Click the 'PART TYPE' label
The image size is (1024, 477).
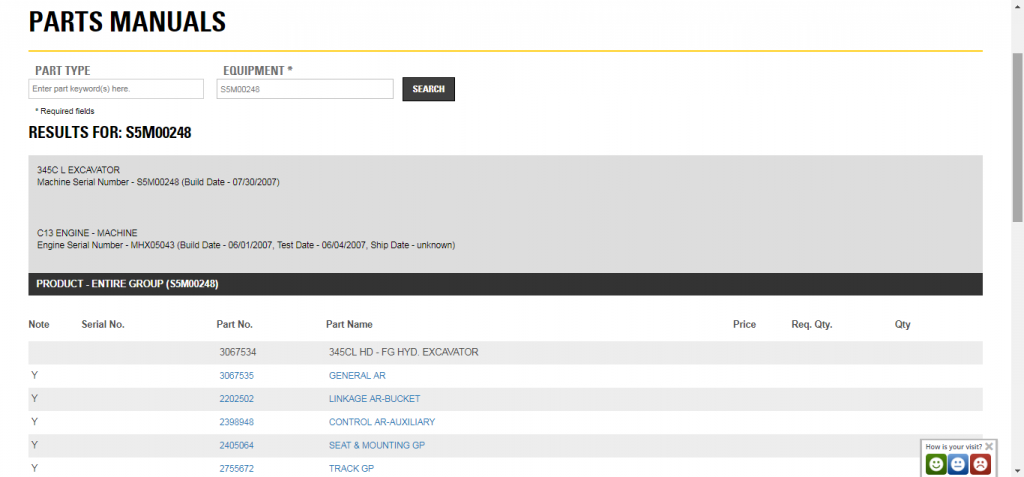pyautogui.click(x=63, y=71)
